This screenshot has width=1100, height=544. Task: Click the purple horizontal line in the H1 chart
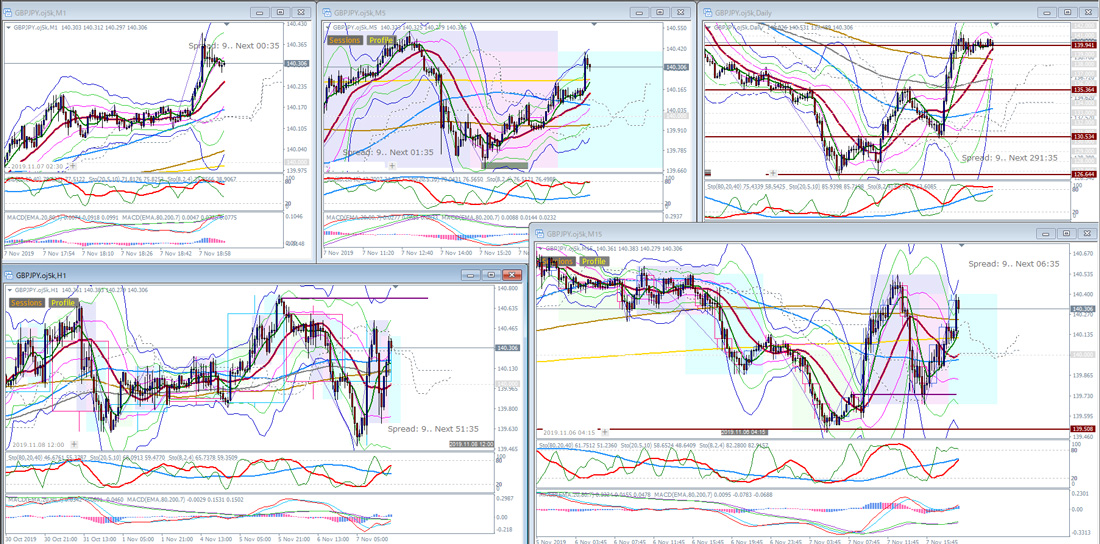point(354,298)
